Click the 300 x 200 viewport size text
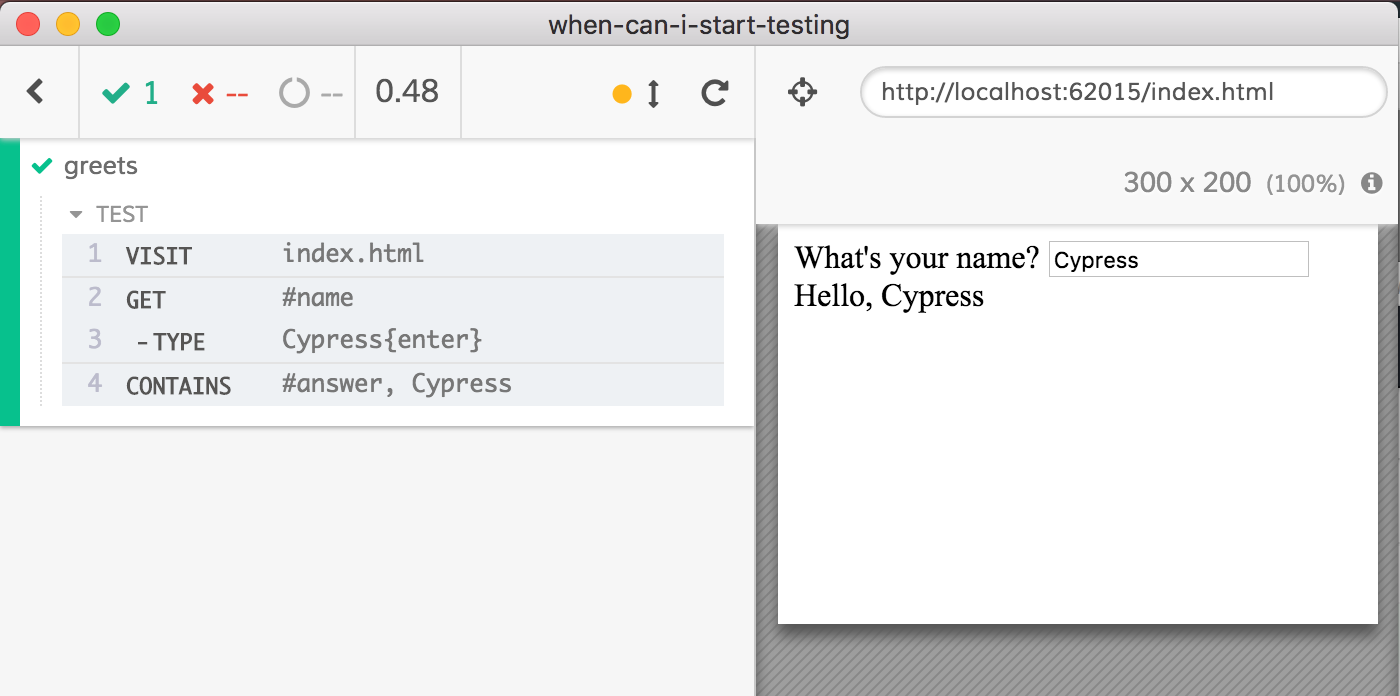Screen dimensions: 1400x696 1187,183
